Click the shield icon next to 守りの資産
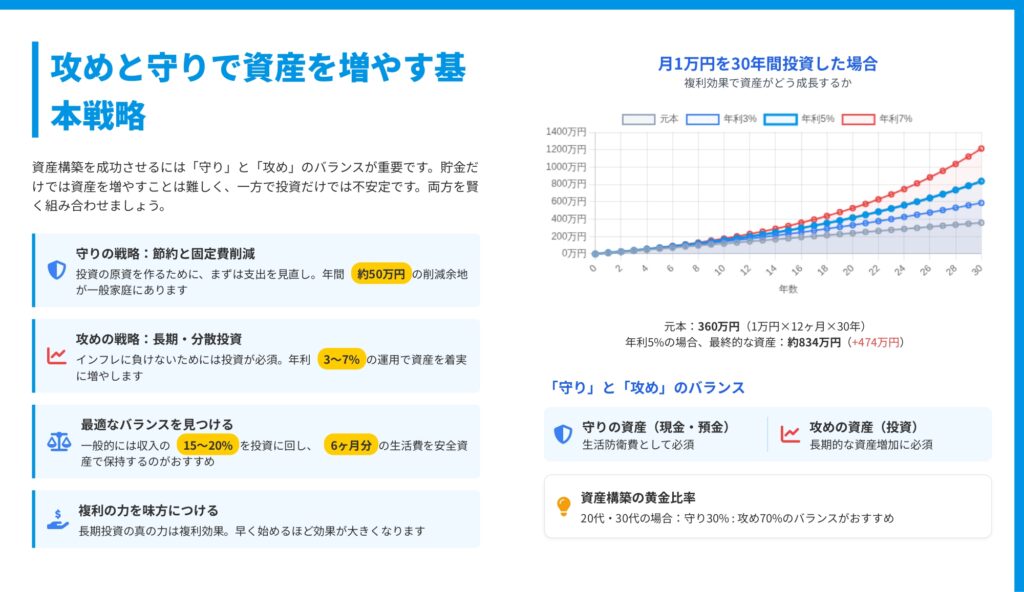The width and height of the screenshot is (1024, 592). (563, 434)
